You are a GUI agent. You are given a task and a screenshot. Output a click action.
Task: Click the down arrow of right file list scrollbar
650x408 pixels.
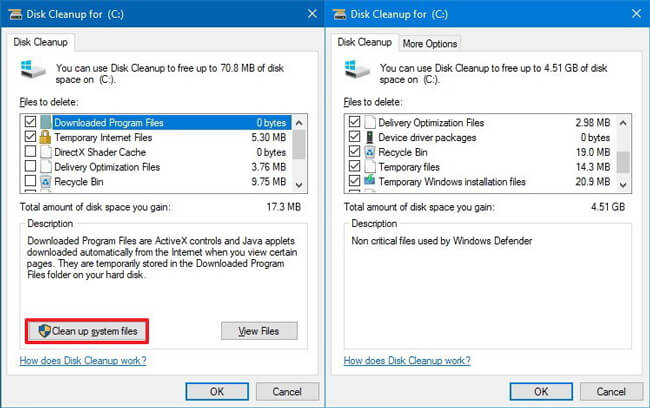tap(623, 185)
